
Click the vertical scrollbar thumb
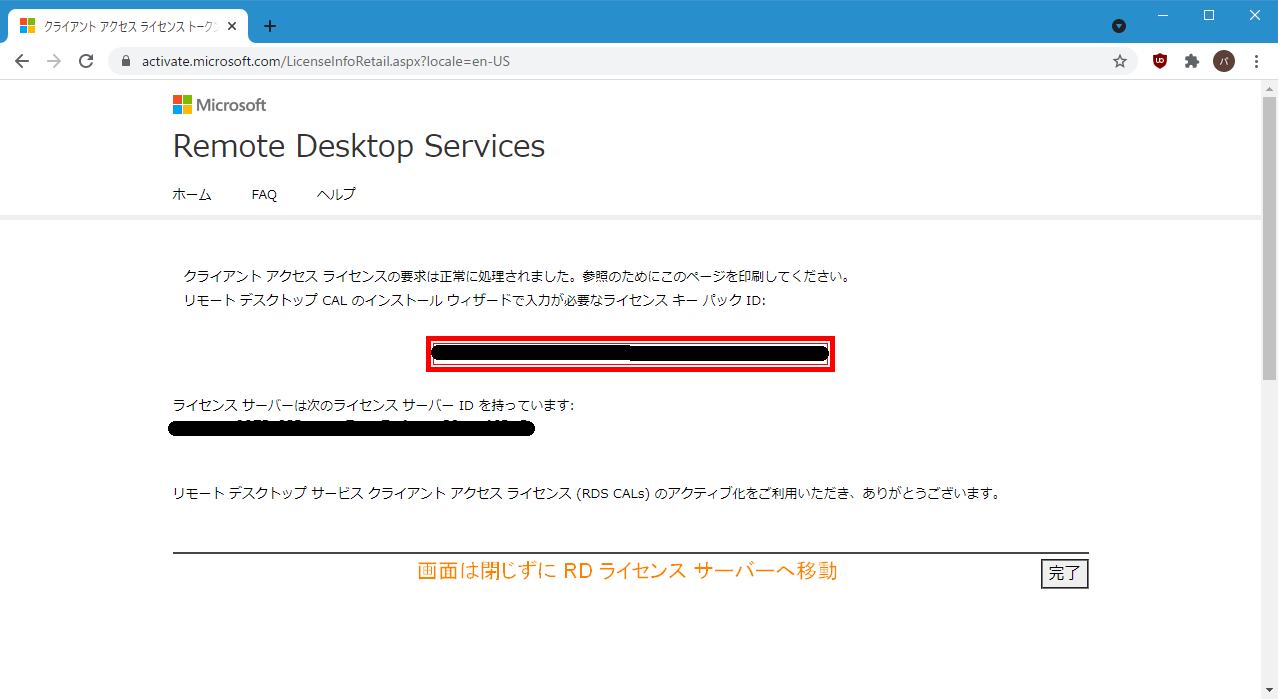coord(1269,238)
